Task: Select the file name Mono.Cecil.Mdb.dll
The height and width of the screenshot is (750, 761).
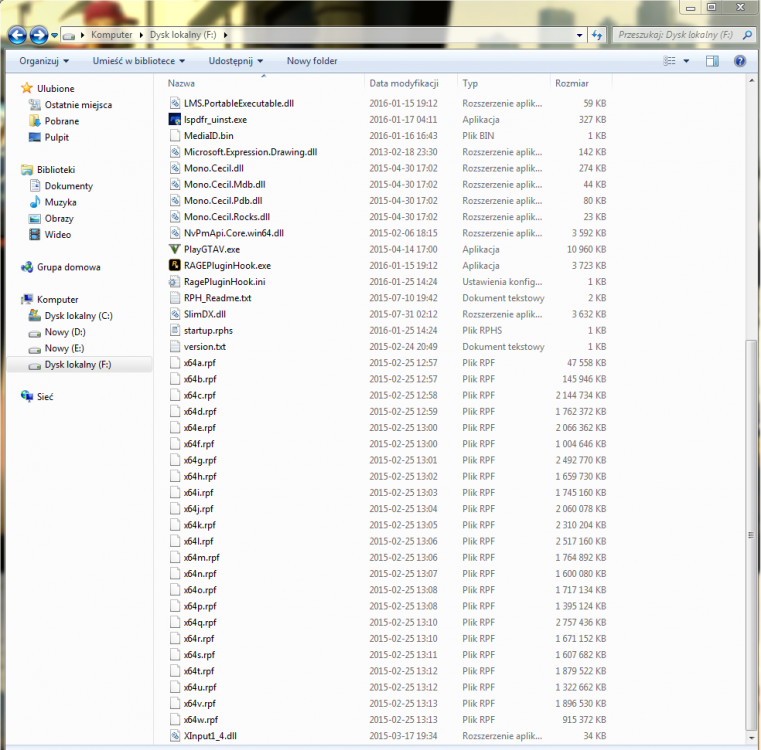Action: click(x=225, y=184)
